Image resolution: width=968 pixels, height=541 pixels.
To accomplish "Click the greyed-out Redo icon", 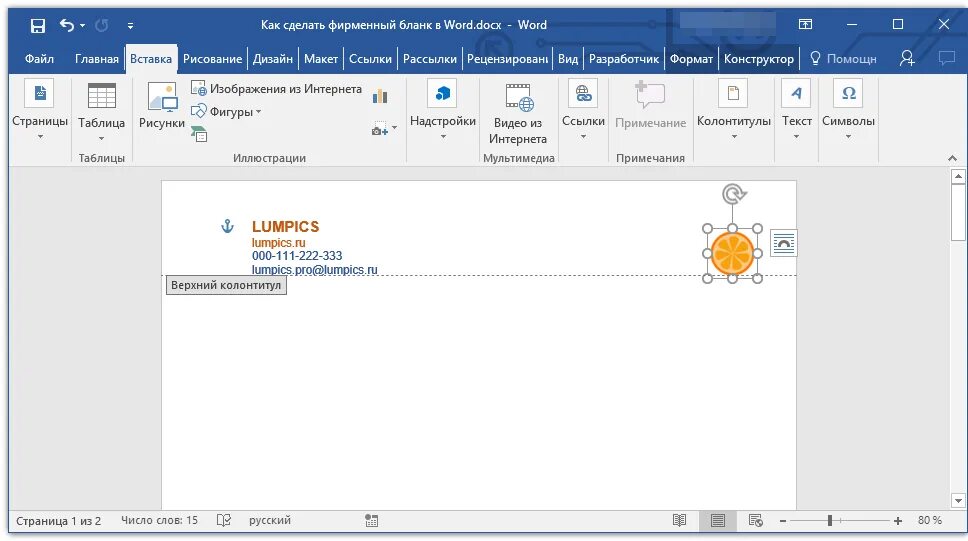I will click(x=102, y=25).
